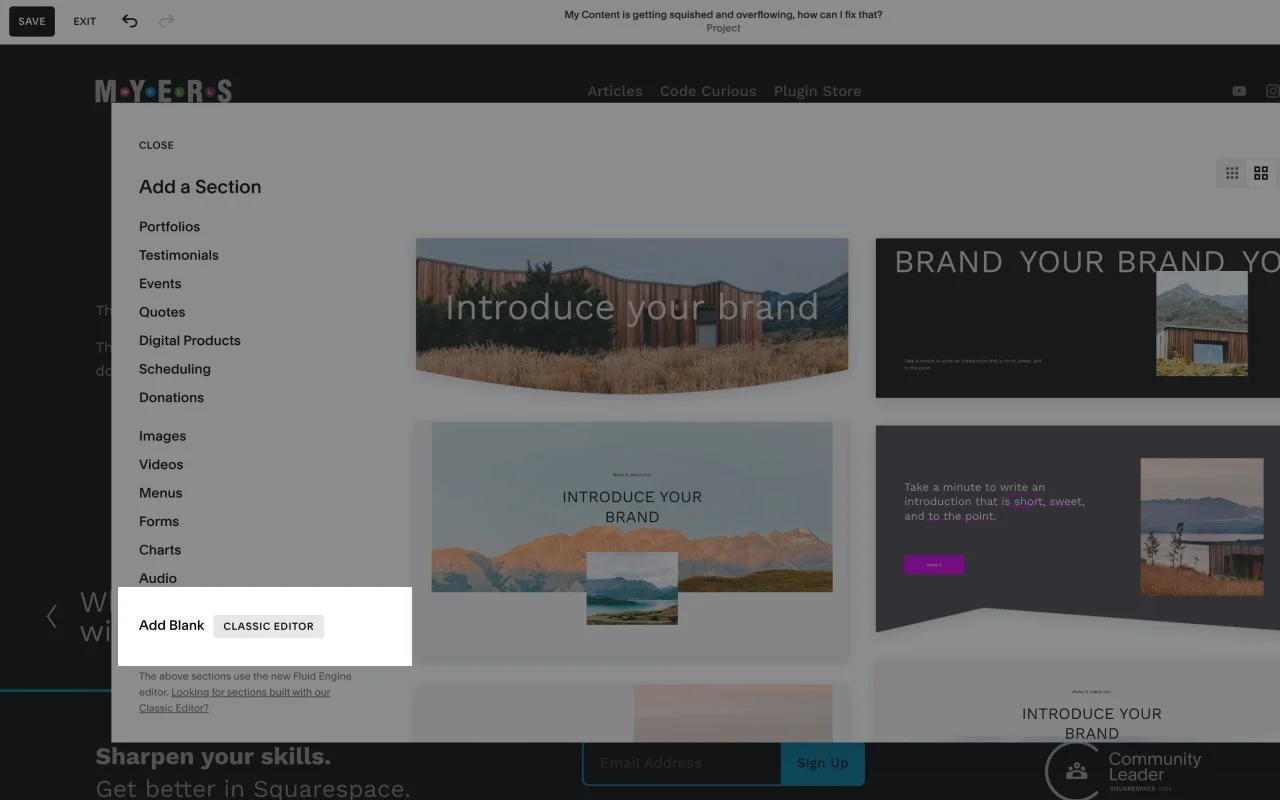Screen dimensions: 1280x800
Task: Click the Sharpen your skills heading
Action: click(x=213, y=756)
